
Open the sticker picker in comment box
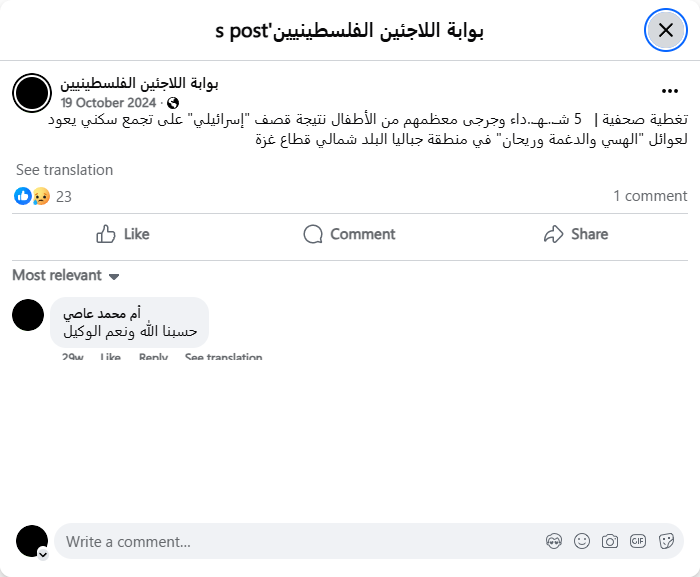pos(666,541)
